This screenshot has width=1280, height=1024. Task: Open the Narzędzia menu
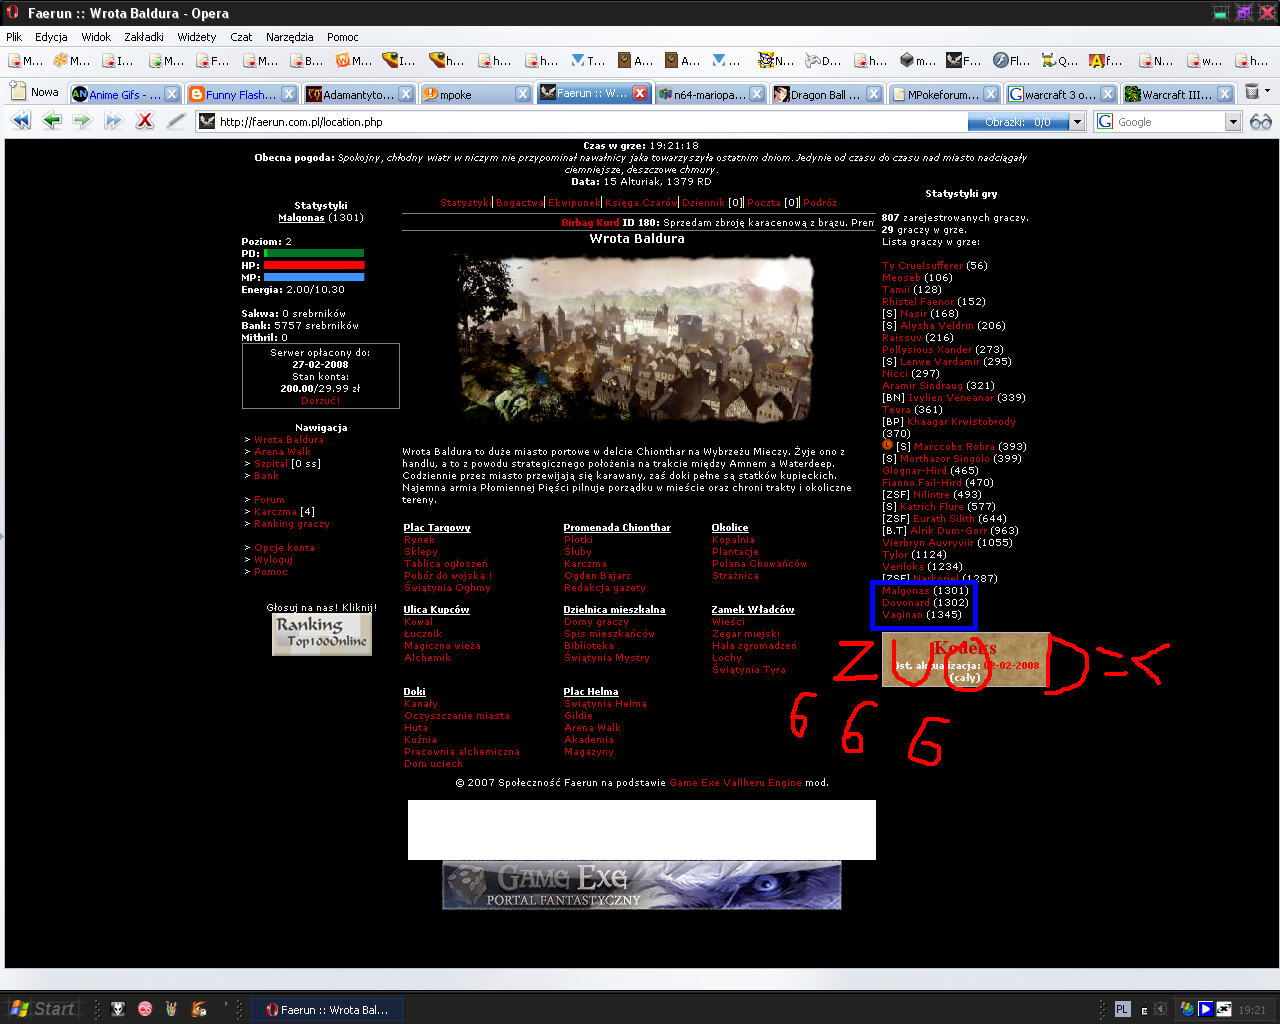[x=290, y=37]
